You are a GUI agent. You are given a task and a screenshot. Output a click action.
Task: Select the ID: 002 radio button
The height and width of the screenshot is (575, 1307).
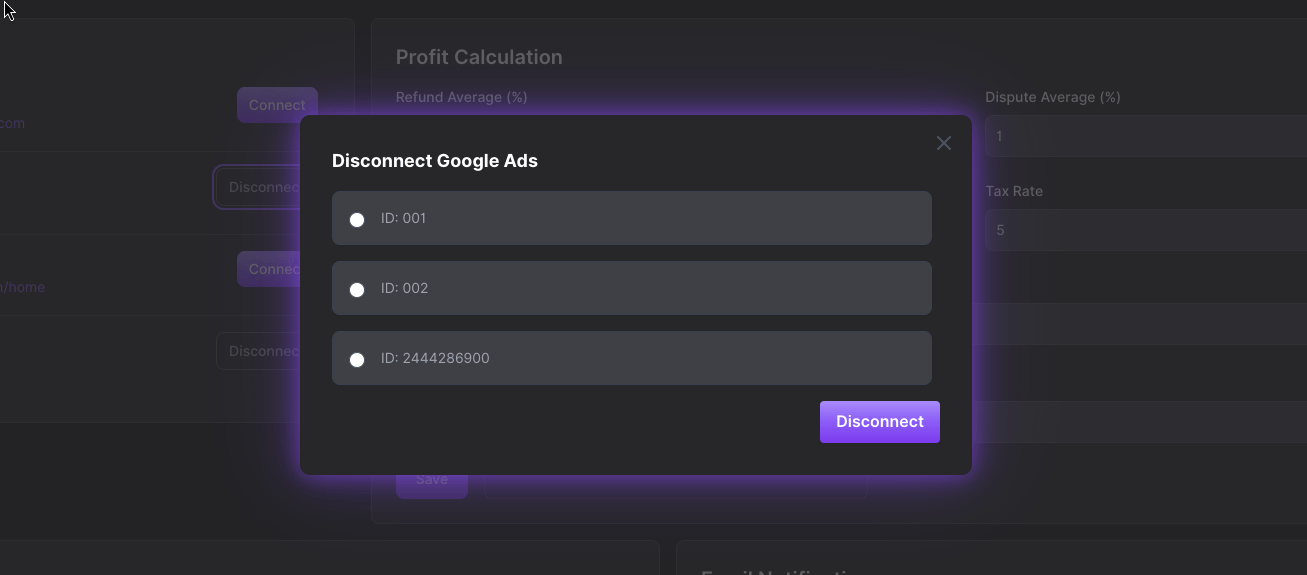pos(357,290)
